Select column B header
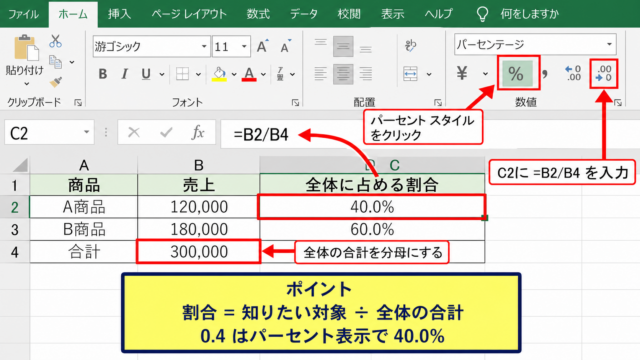Screen dimensions: 640x360 point(199,165)
